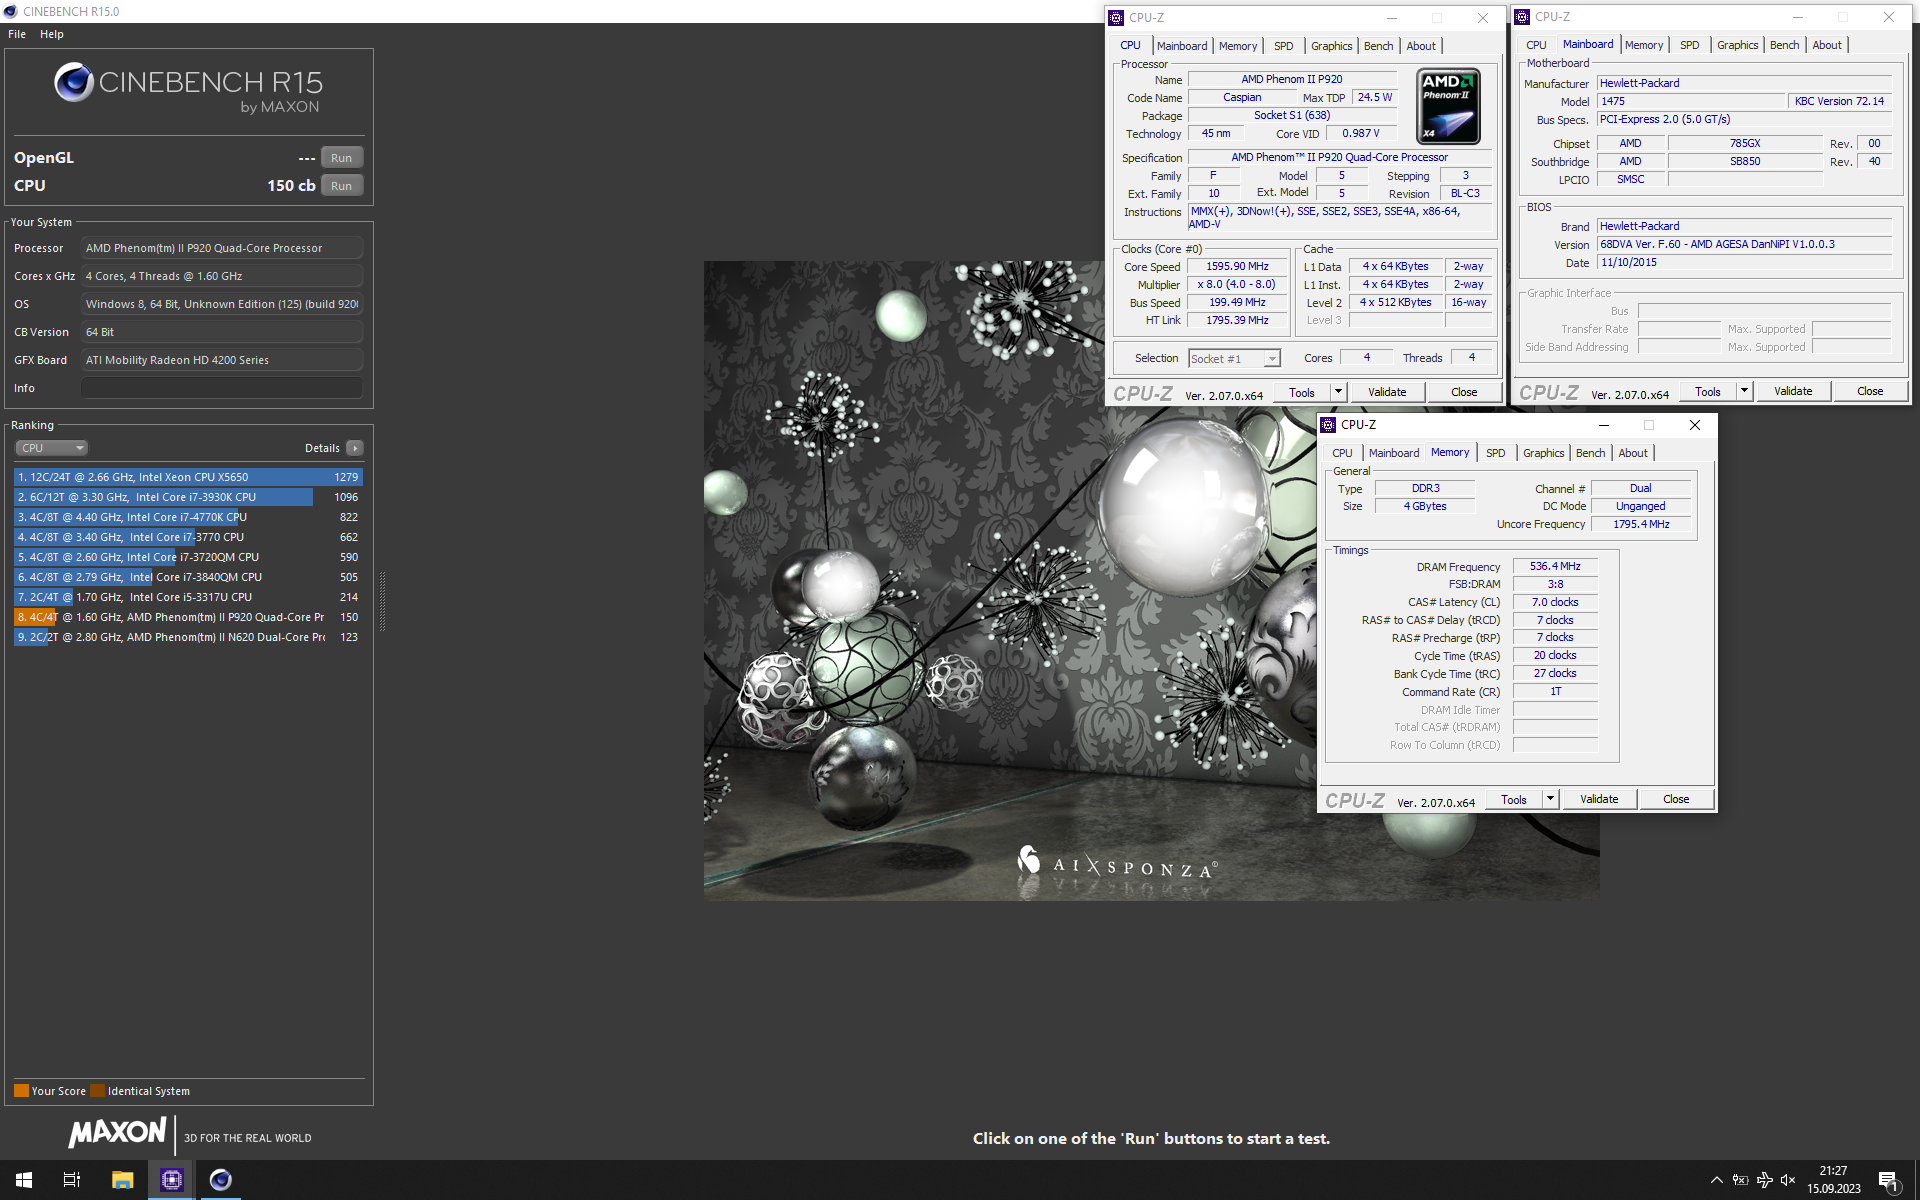
Task: Click the orange Your Score legend swatch
Action: tap(21, 1091)
